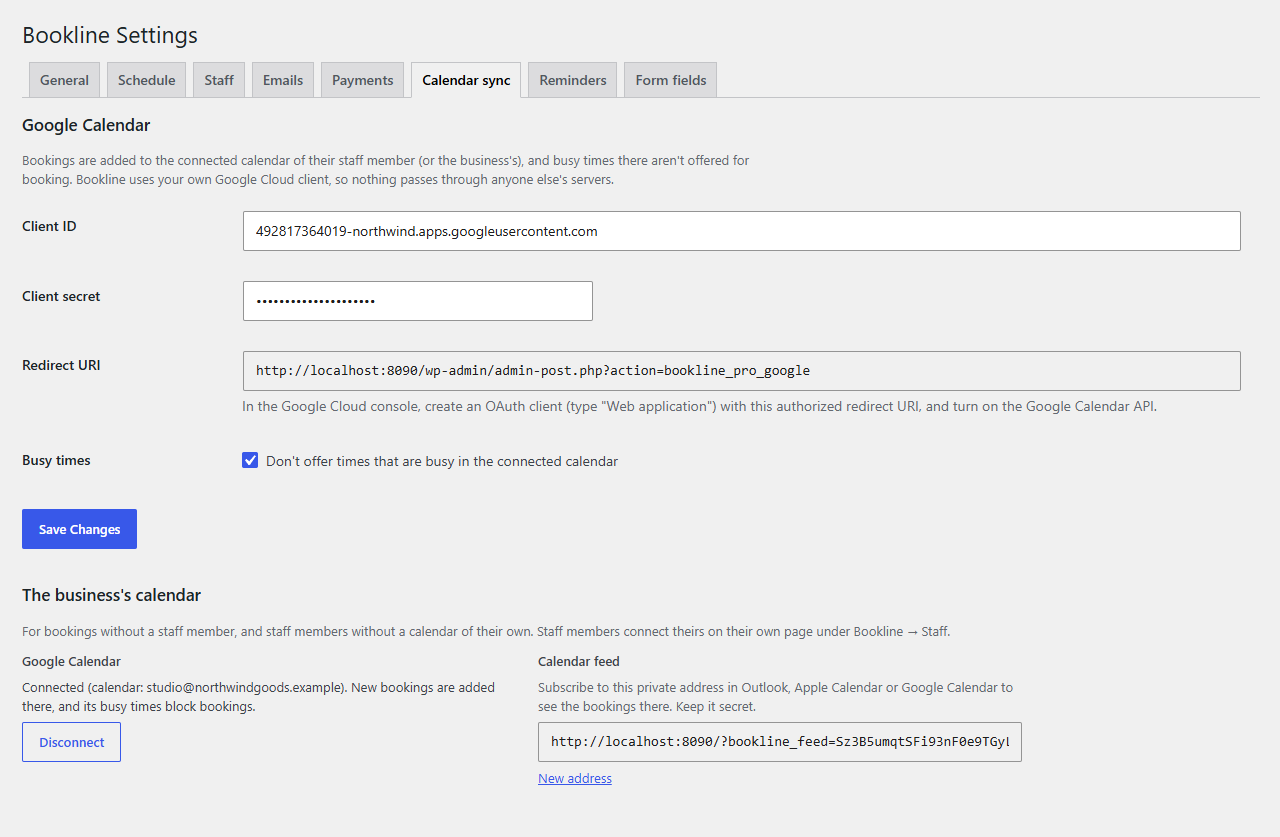Select the calendar feed address field

click(780, 742)
